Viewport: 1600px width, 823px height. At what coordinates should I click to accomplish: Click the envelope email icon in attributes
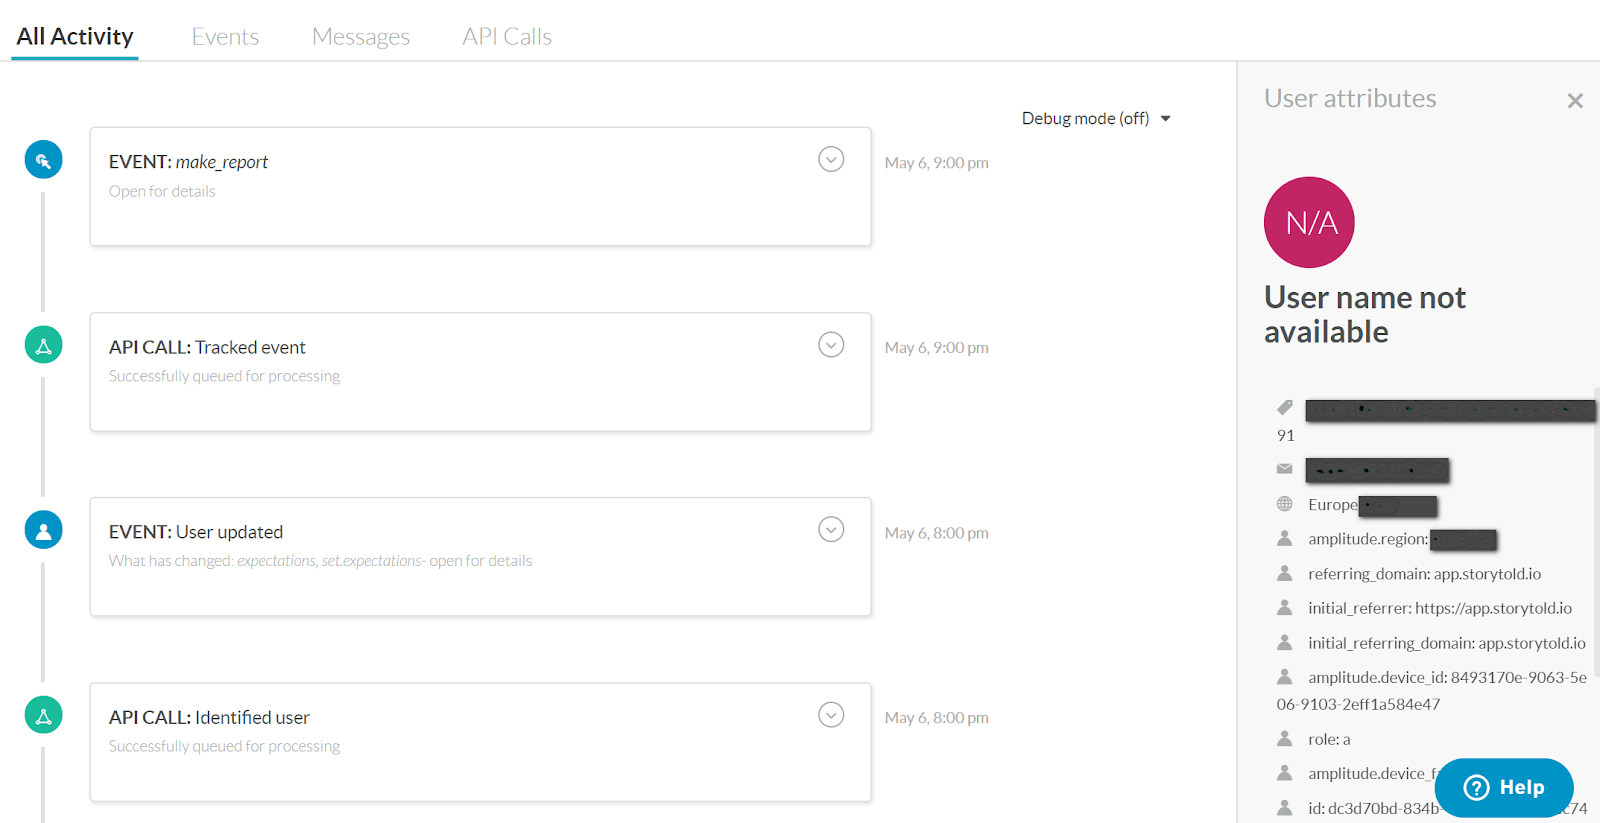click(x=1285, y=469)
